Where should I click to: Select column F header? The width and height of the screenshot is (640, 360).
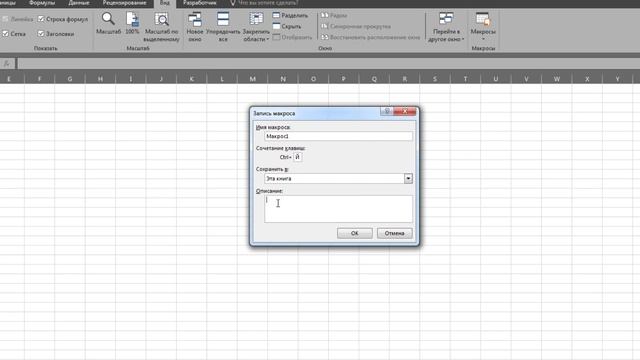tap(40, 79)
